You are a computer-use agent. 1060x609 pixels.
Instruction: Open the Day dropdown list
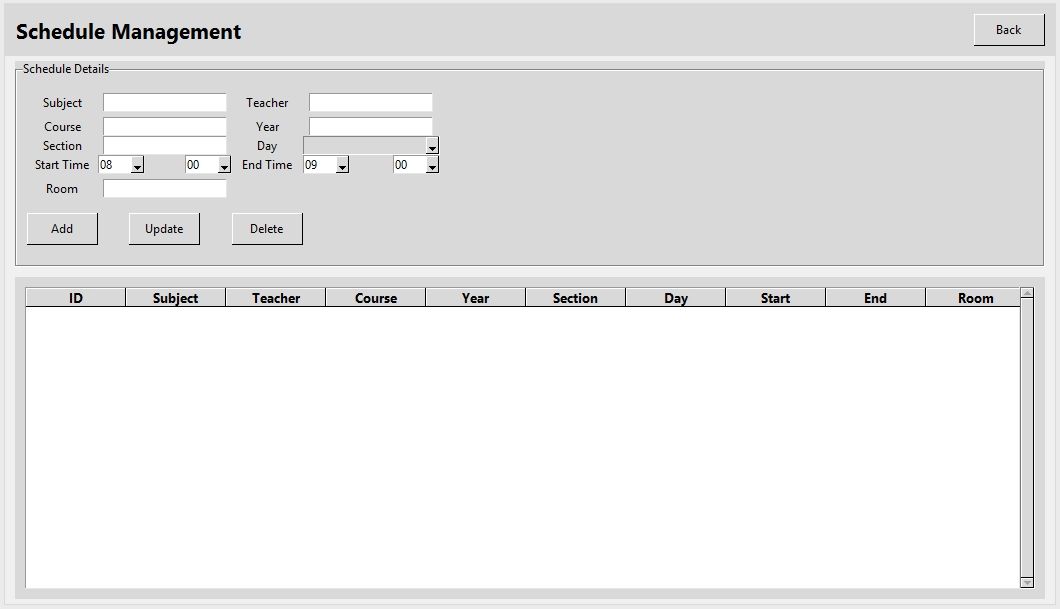[432, 147]
